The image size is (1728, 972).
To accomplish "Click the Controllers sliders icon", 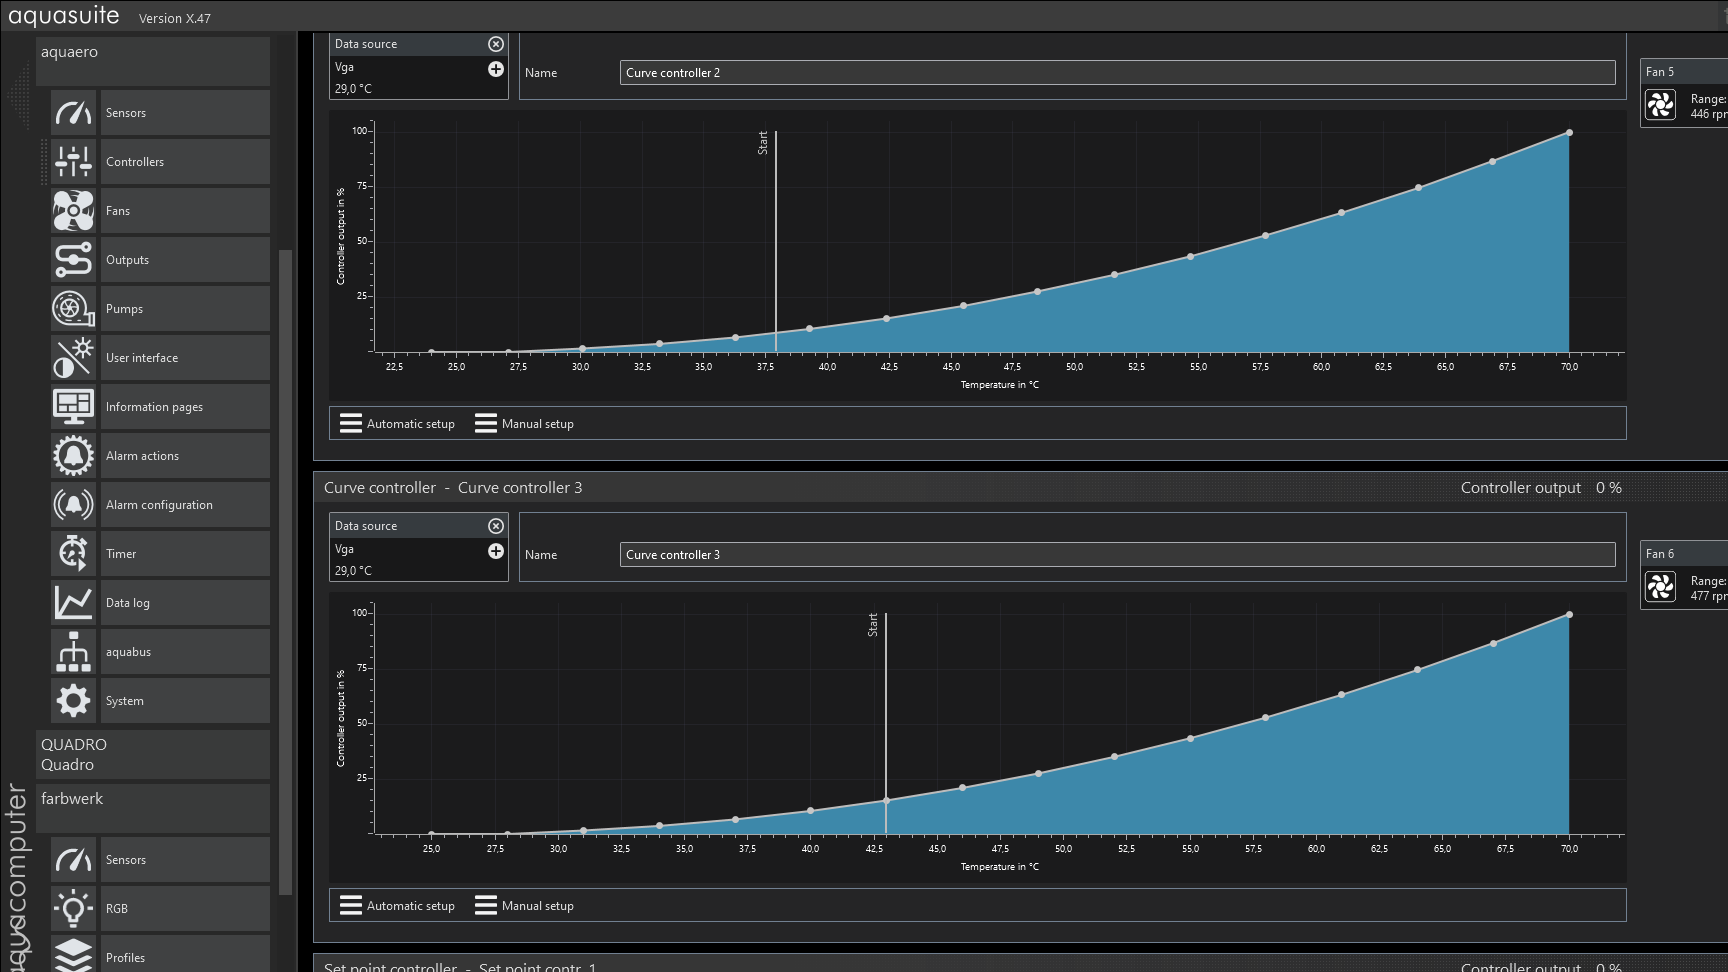I will tap(74, 162).
